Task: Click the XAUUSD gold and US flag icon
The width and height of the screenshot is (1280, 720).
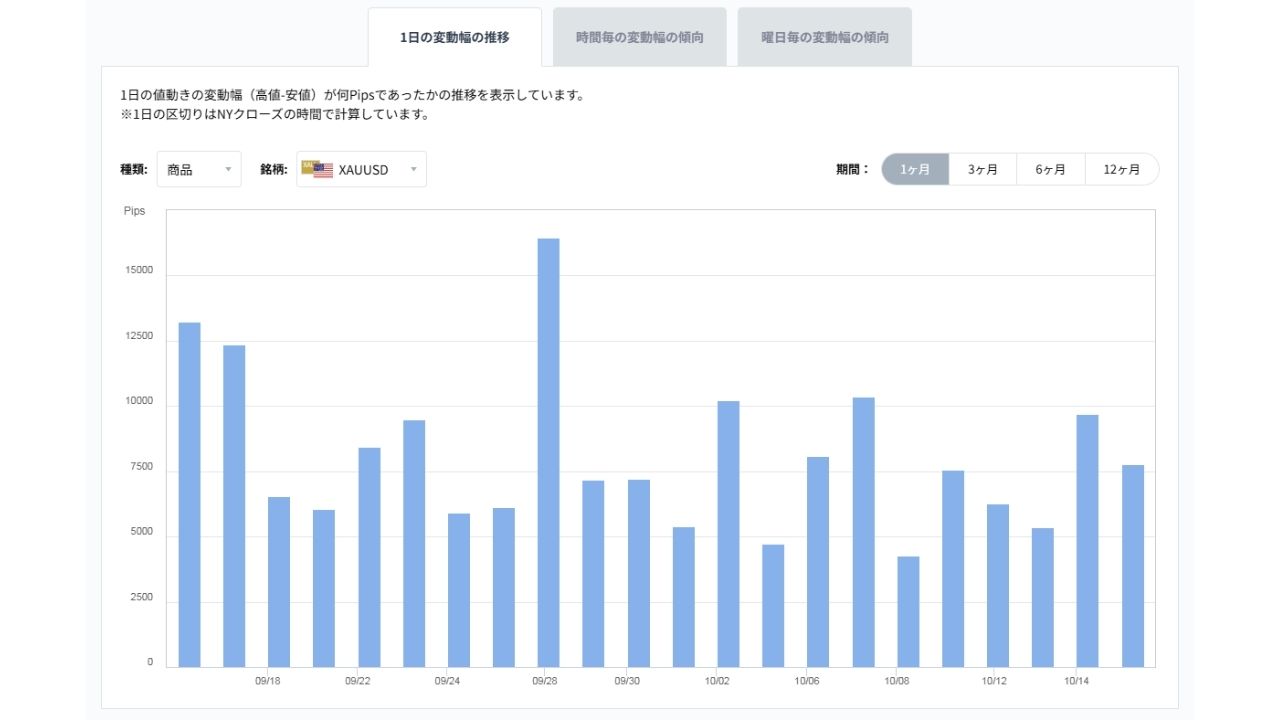Action: (317, 168)
